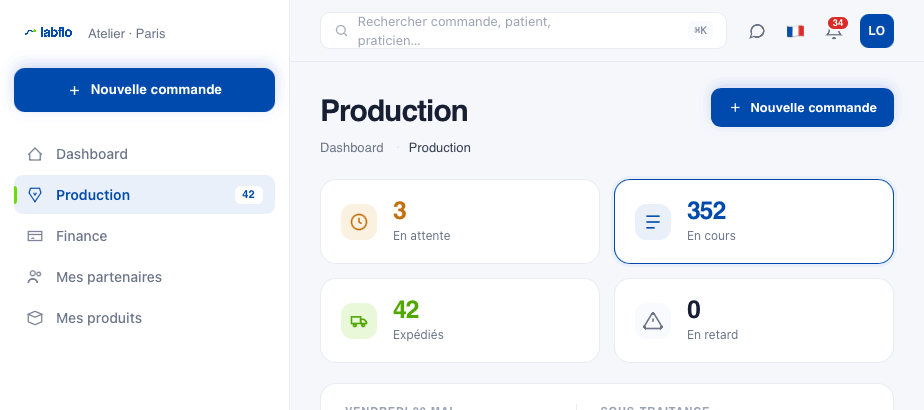Open the messages chat bubble icon

point(757,31)
